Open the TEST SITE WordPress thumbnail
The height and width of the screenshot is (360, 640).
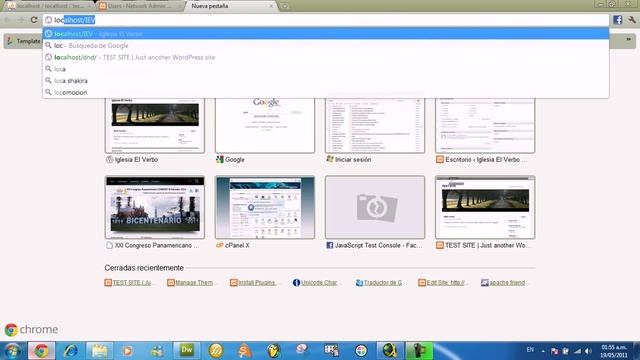click(485, 207)
